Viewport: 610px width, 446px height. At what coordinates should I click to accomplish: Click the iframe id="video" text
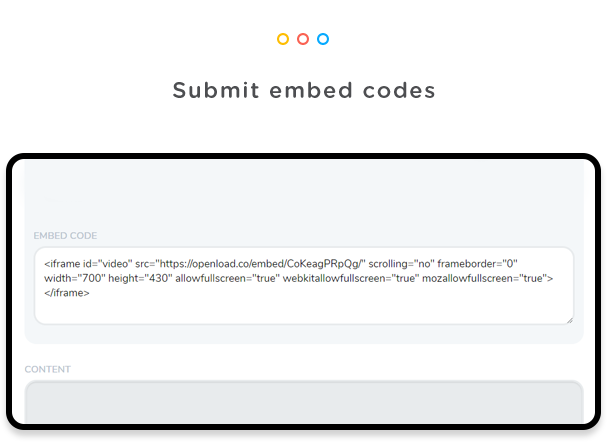click(88, 264)
